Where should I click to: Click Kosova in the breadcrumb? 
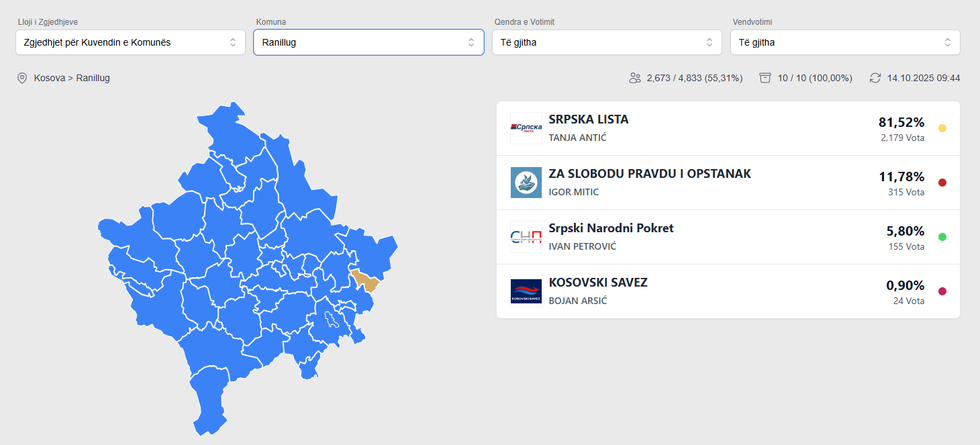tap(49, 78)
